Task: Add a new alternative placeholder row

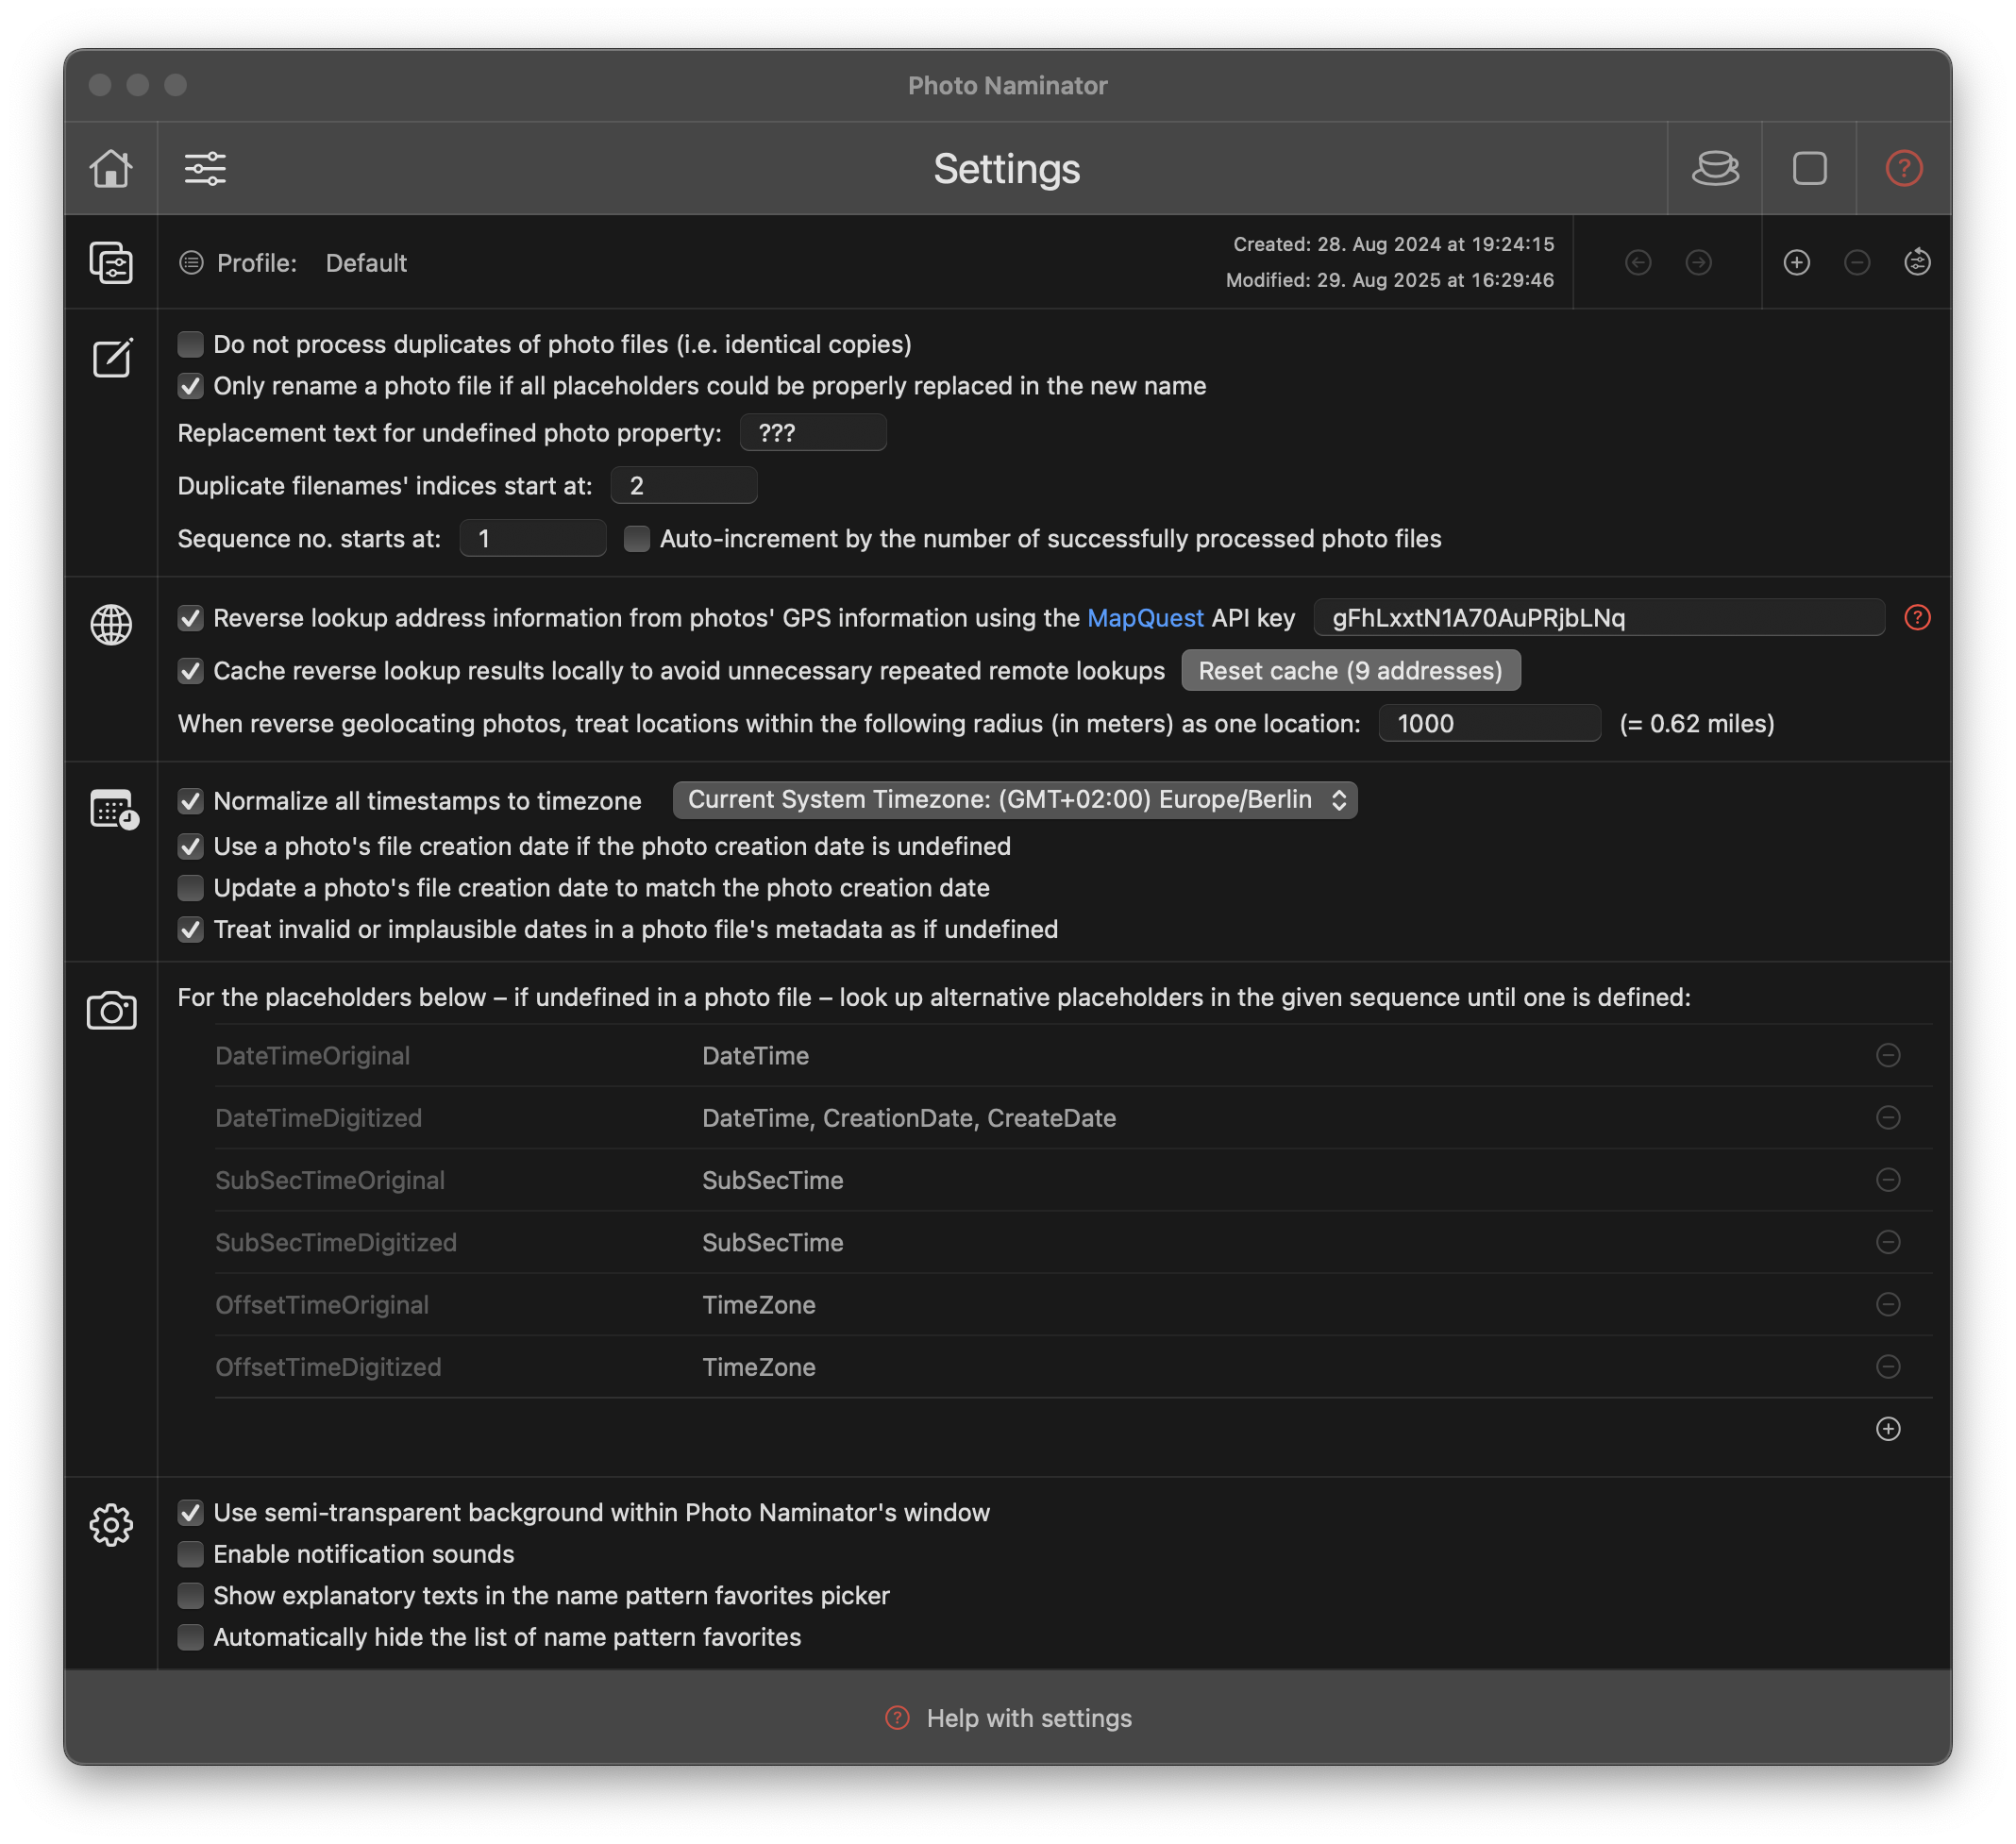Action: click(x=1887, y=1428)
